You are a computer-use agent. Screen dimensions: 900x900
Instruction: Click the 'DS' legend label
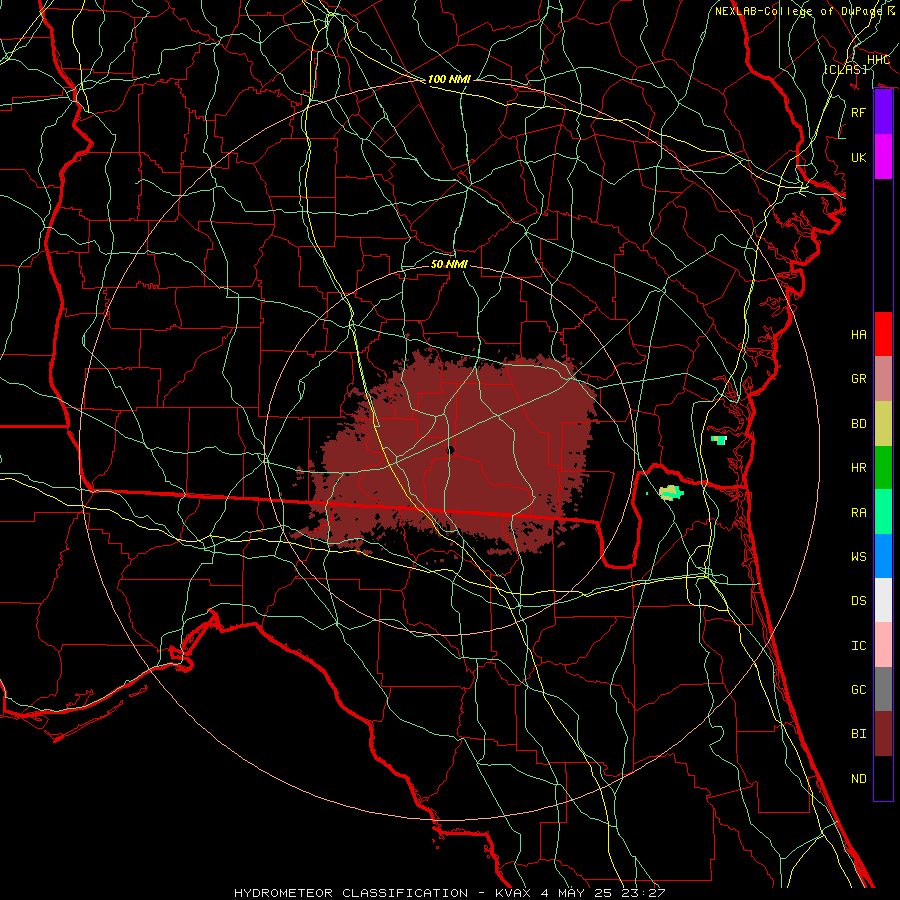click(859, 601)
